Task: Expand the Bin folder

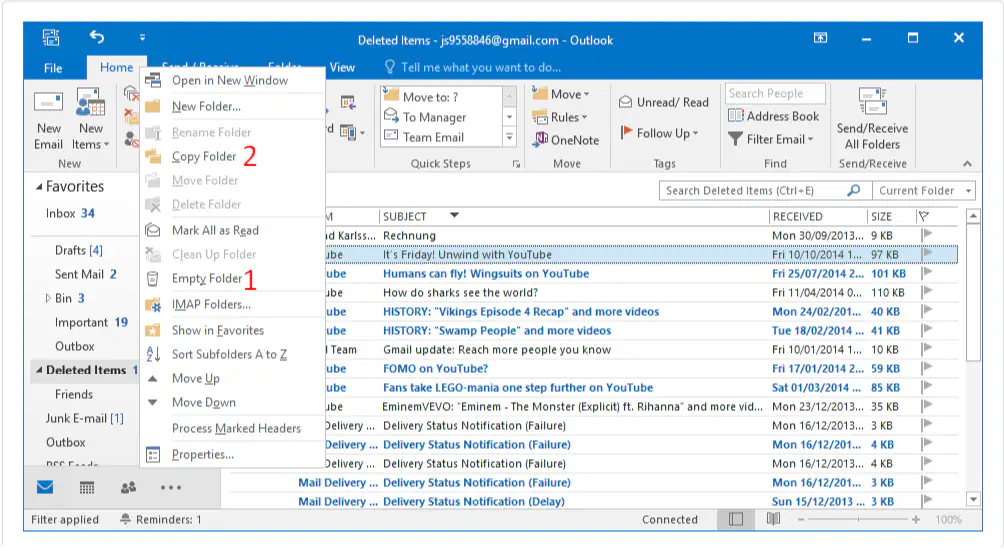Action: point(47,298)
